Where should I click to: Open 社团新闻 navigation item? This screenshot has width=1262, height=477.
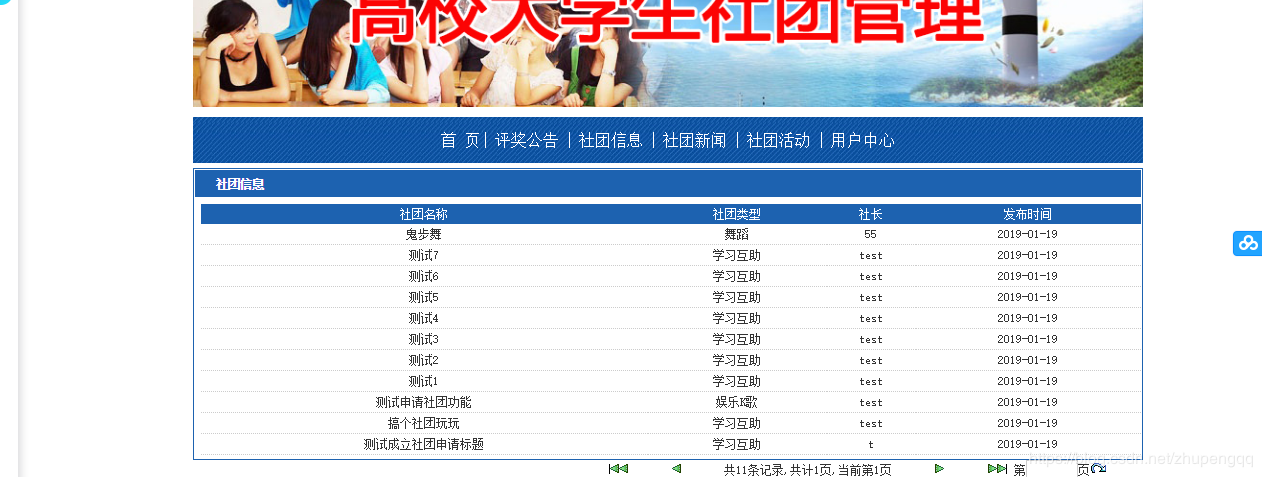tap(695, 141)
